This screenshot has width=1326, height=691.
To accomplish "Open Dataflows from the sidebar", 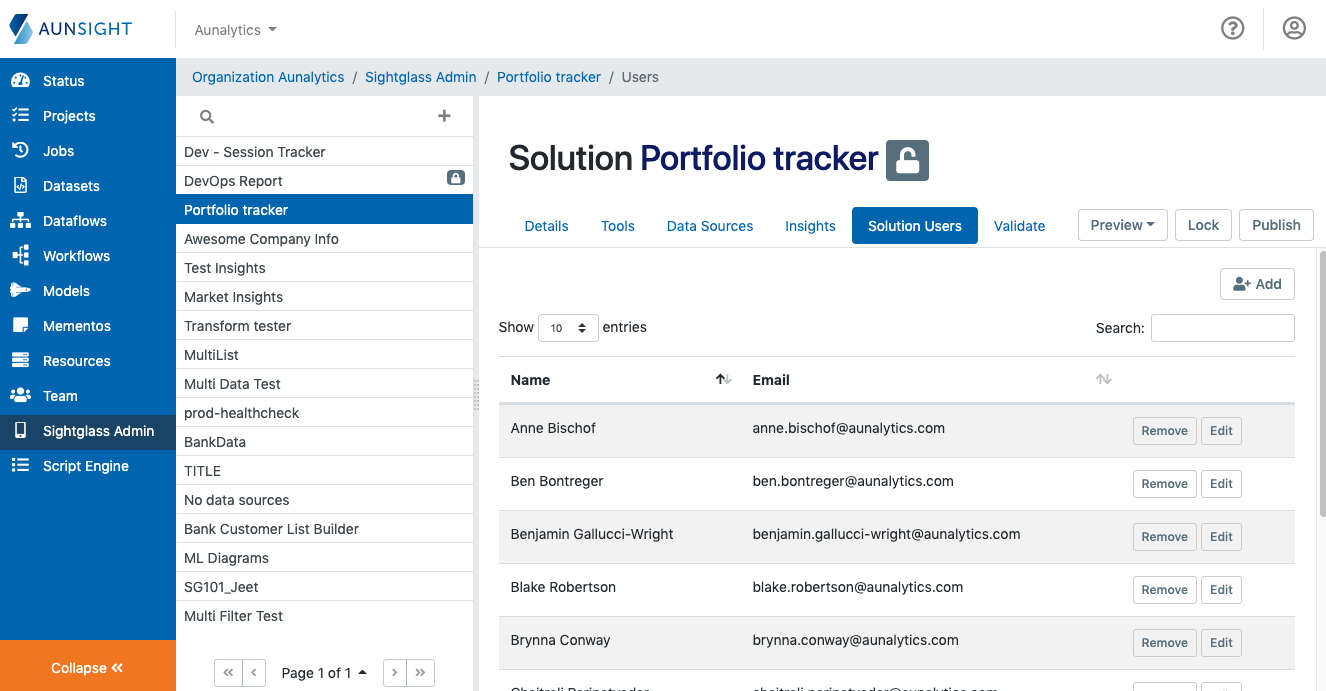I will [x=74, y=221].
